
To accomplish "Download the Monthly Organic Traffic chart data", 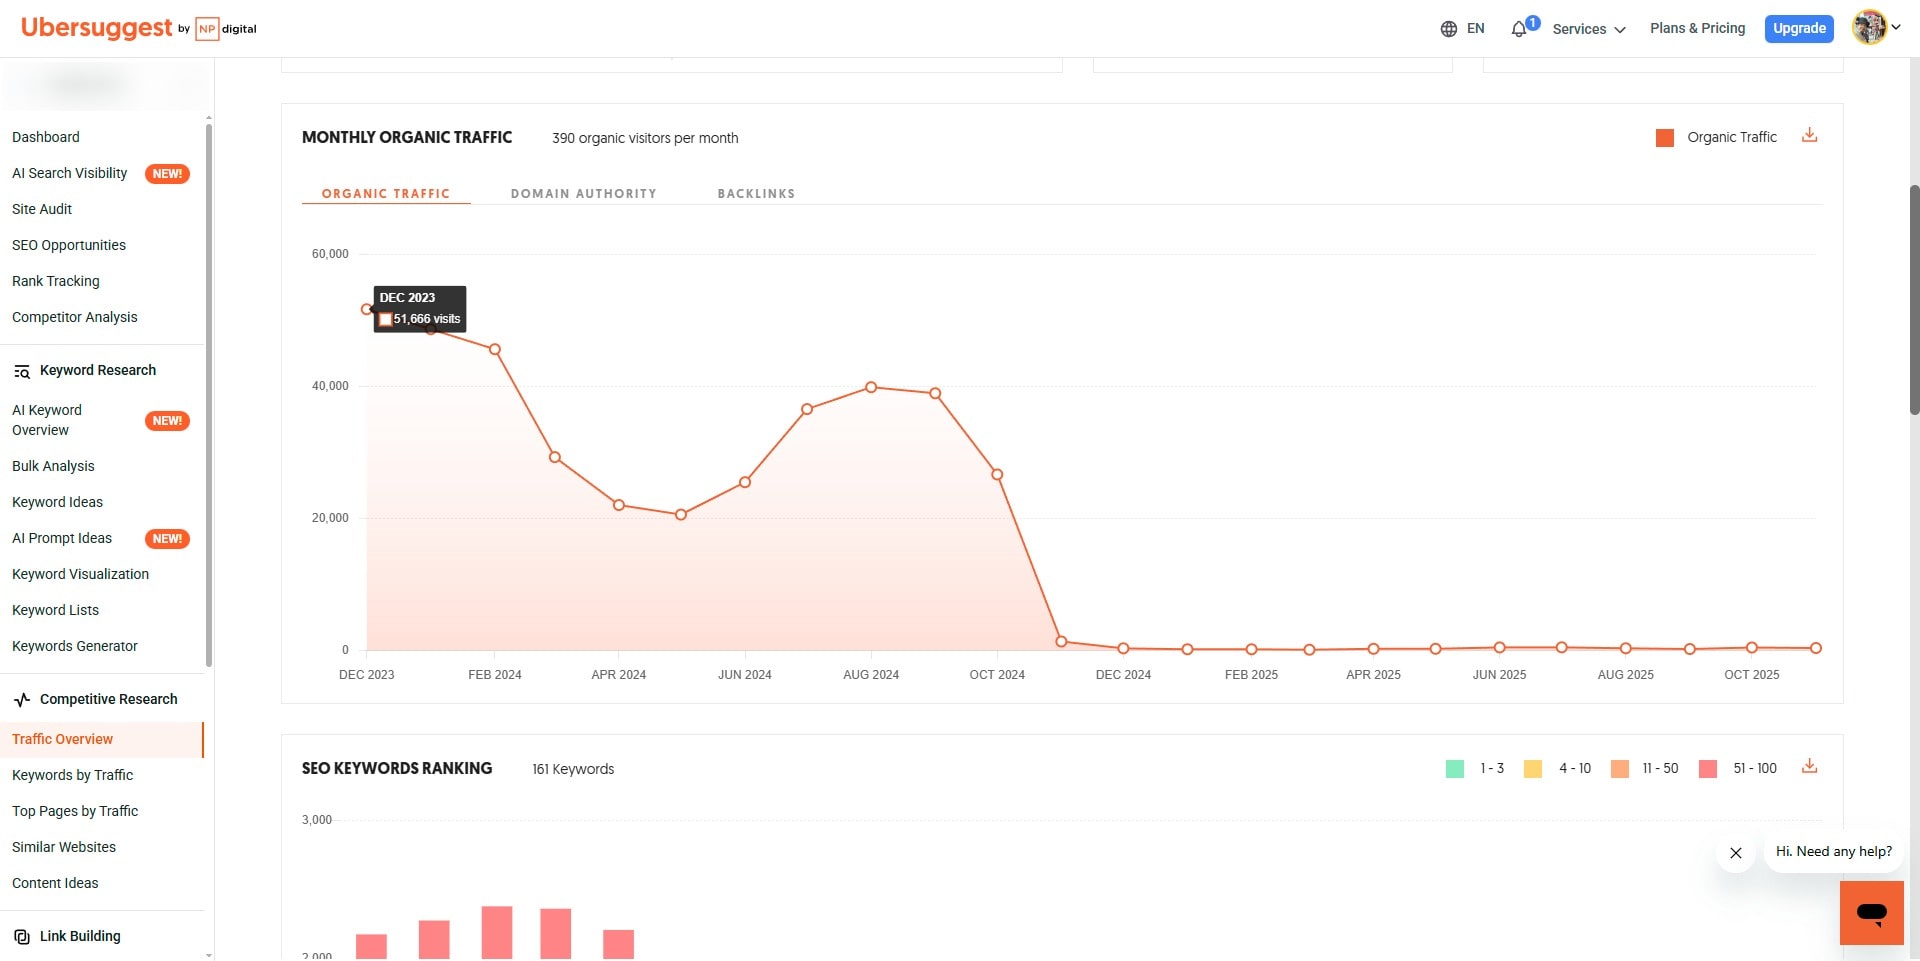I will pyautogui.click(x=1810, y=135).
